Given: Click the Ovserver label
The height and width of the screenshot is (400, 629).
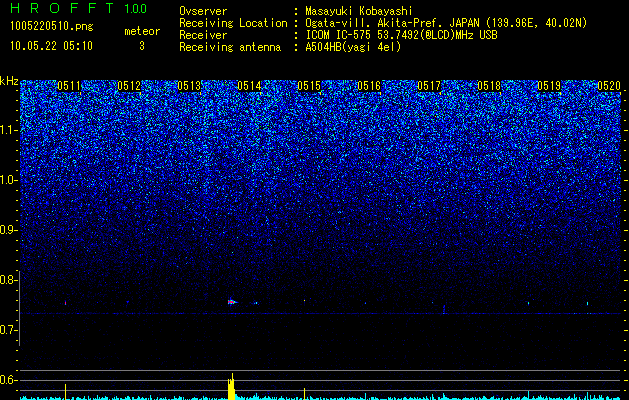Looking at the screenshot, I should point(203,11).
